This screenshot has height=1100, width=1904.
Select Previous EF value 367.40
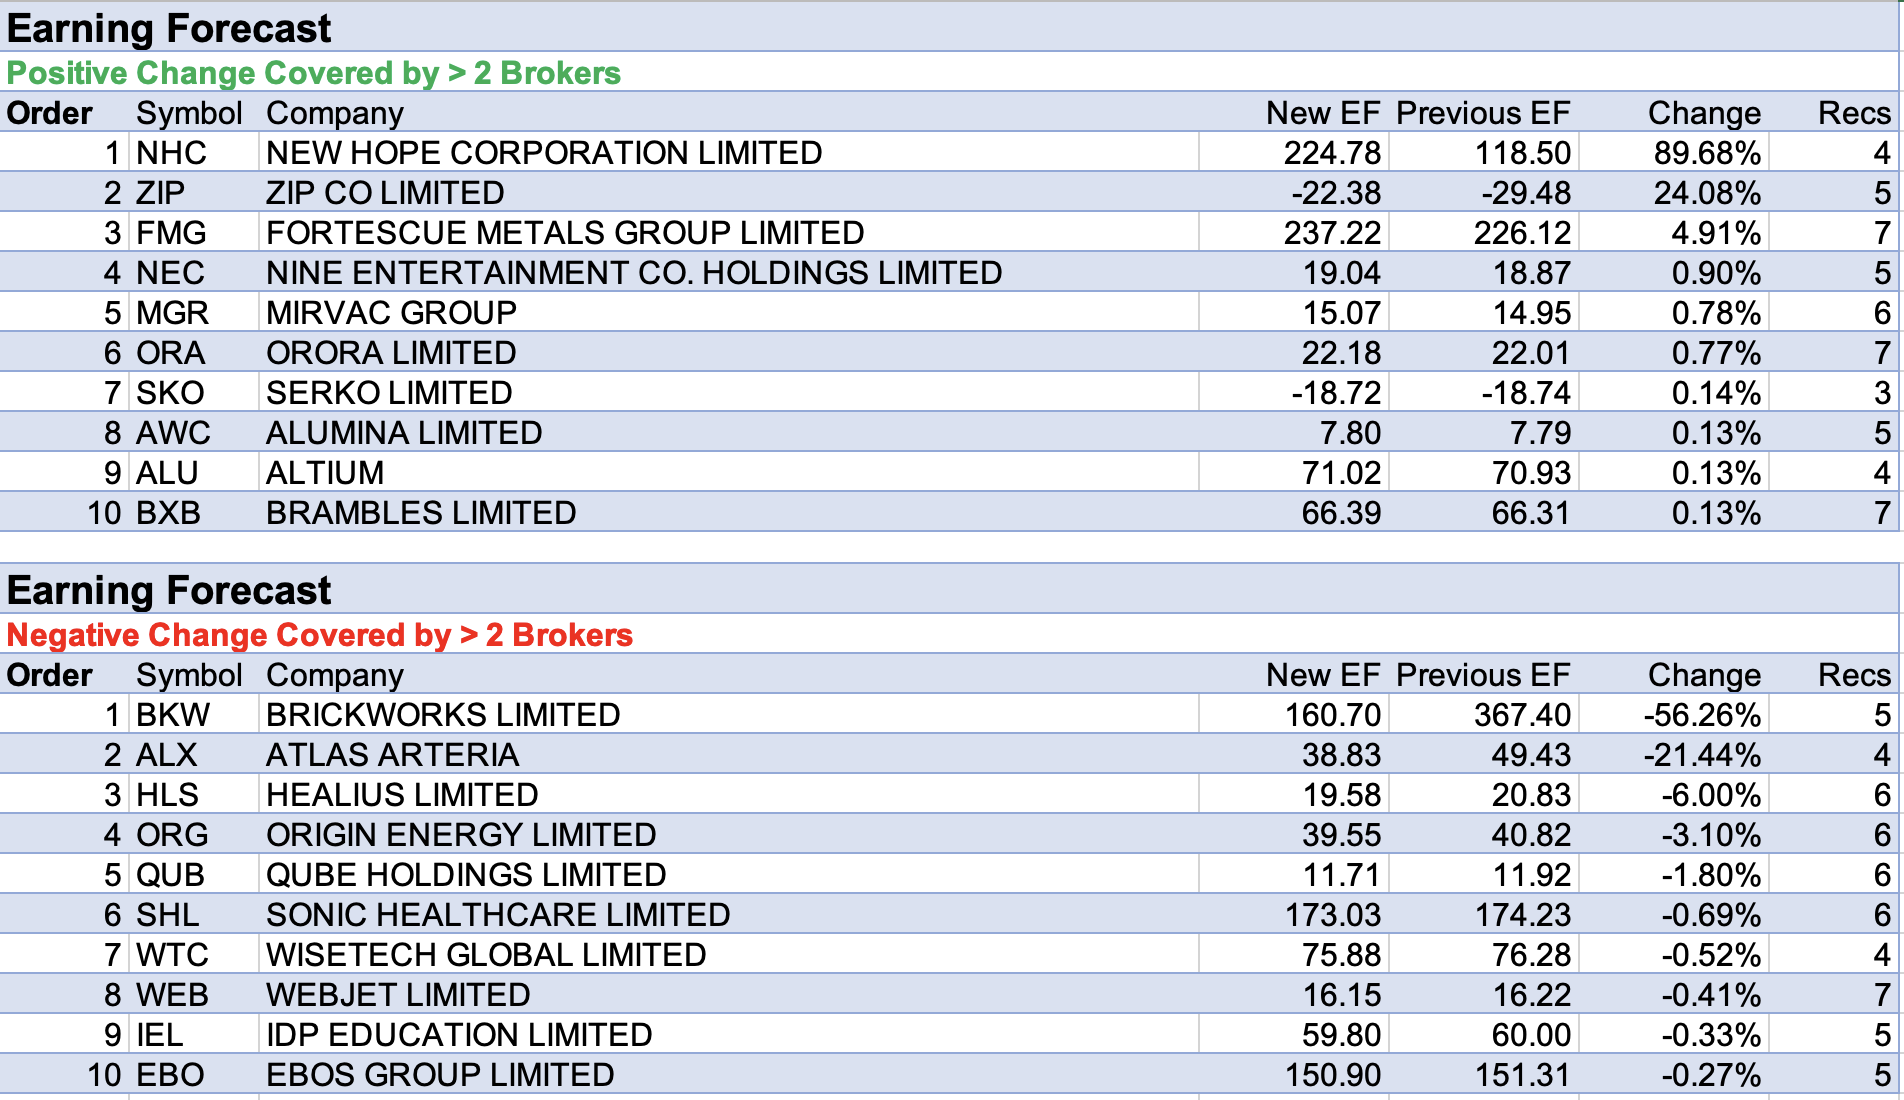[x=1522, y=715]
